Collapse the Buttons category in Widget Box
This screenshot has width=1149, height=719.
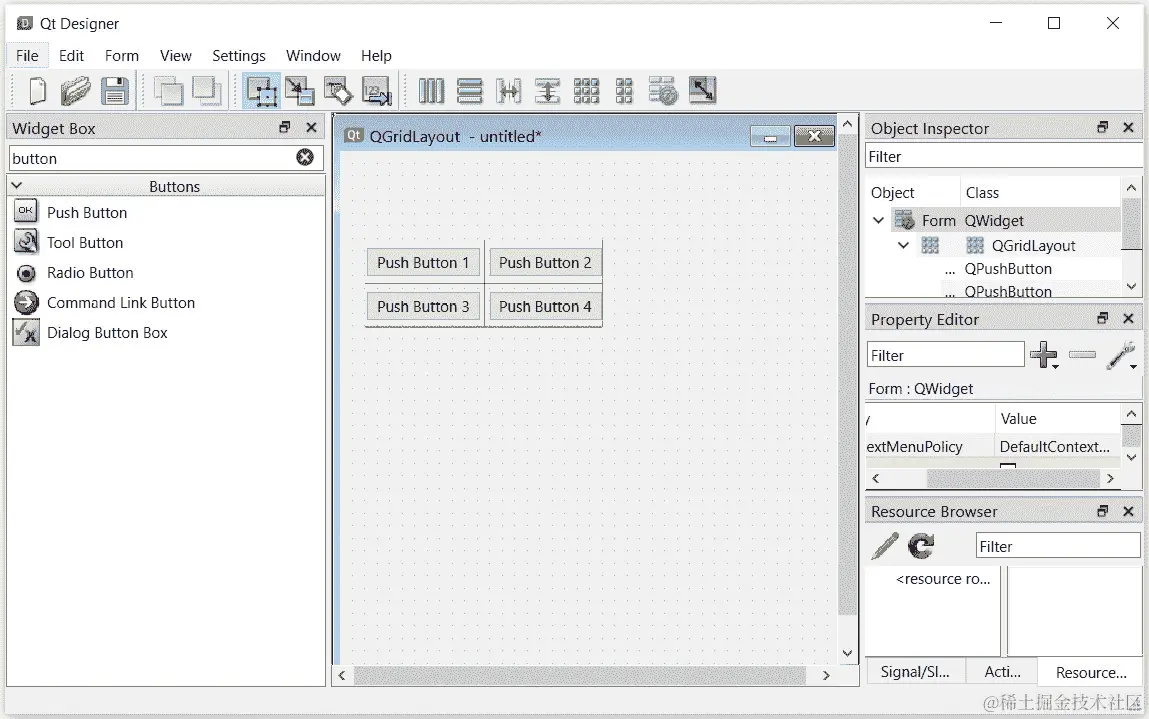(x=18, y=186)
